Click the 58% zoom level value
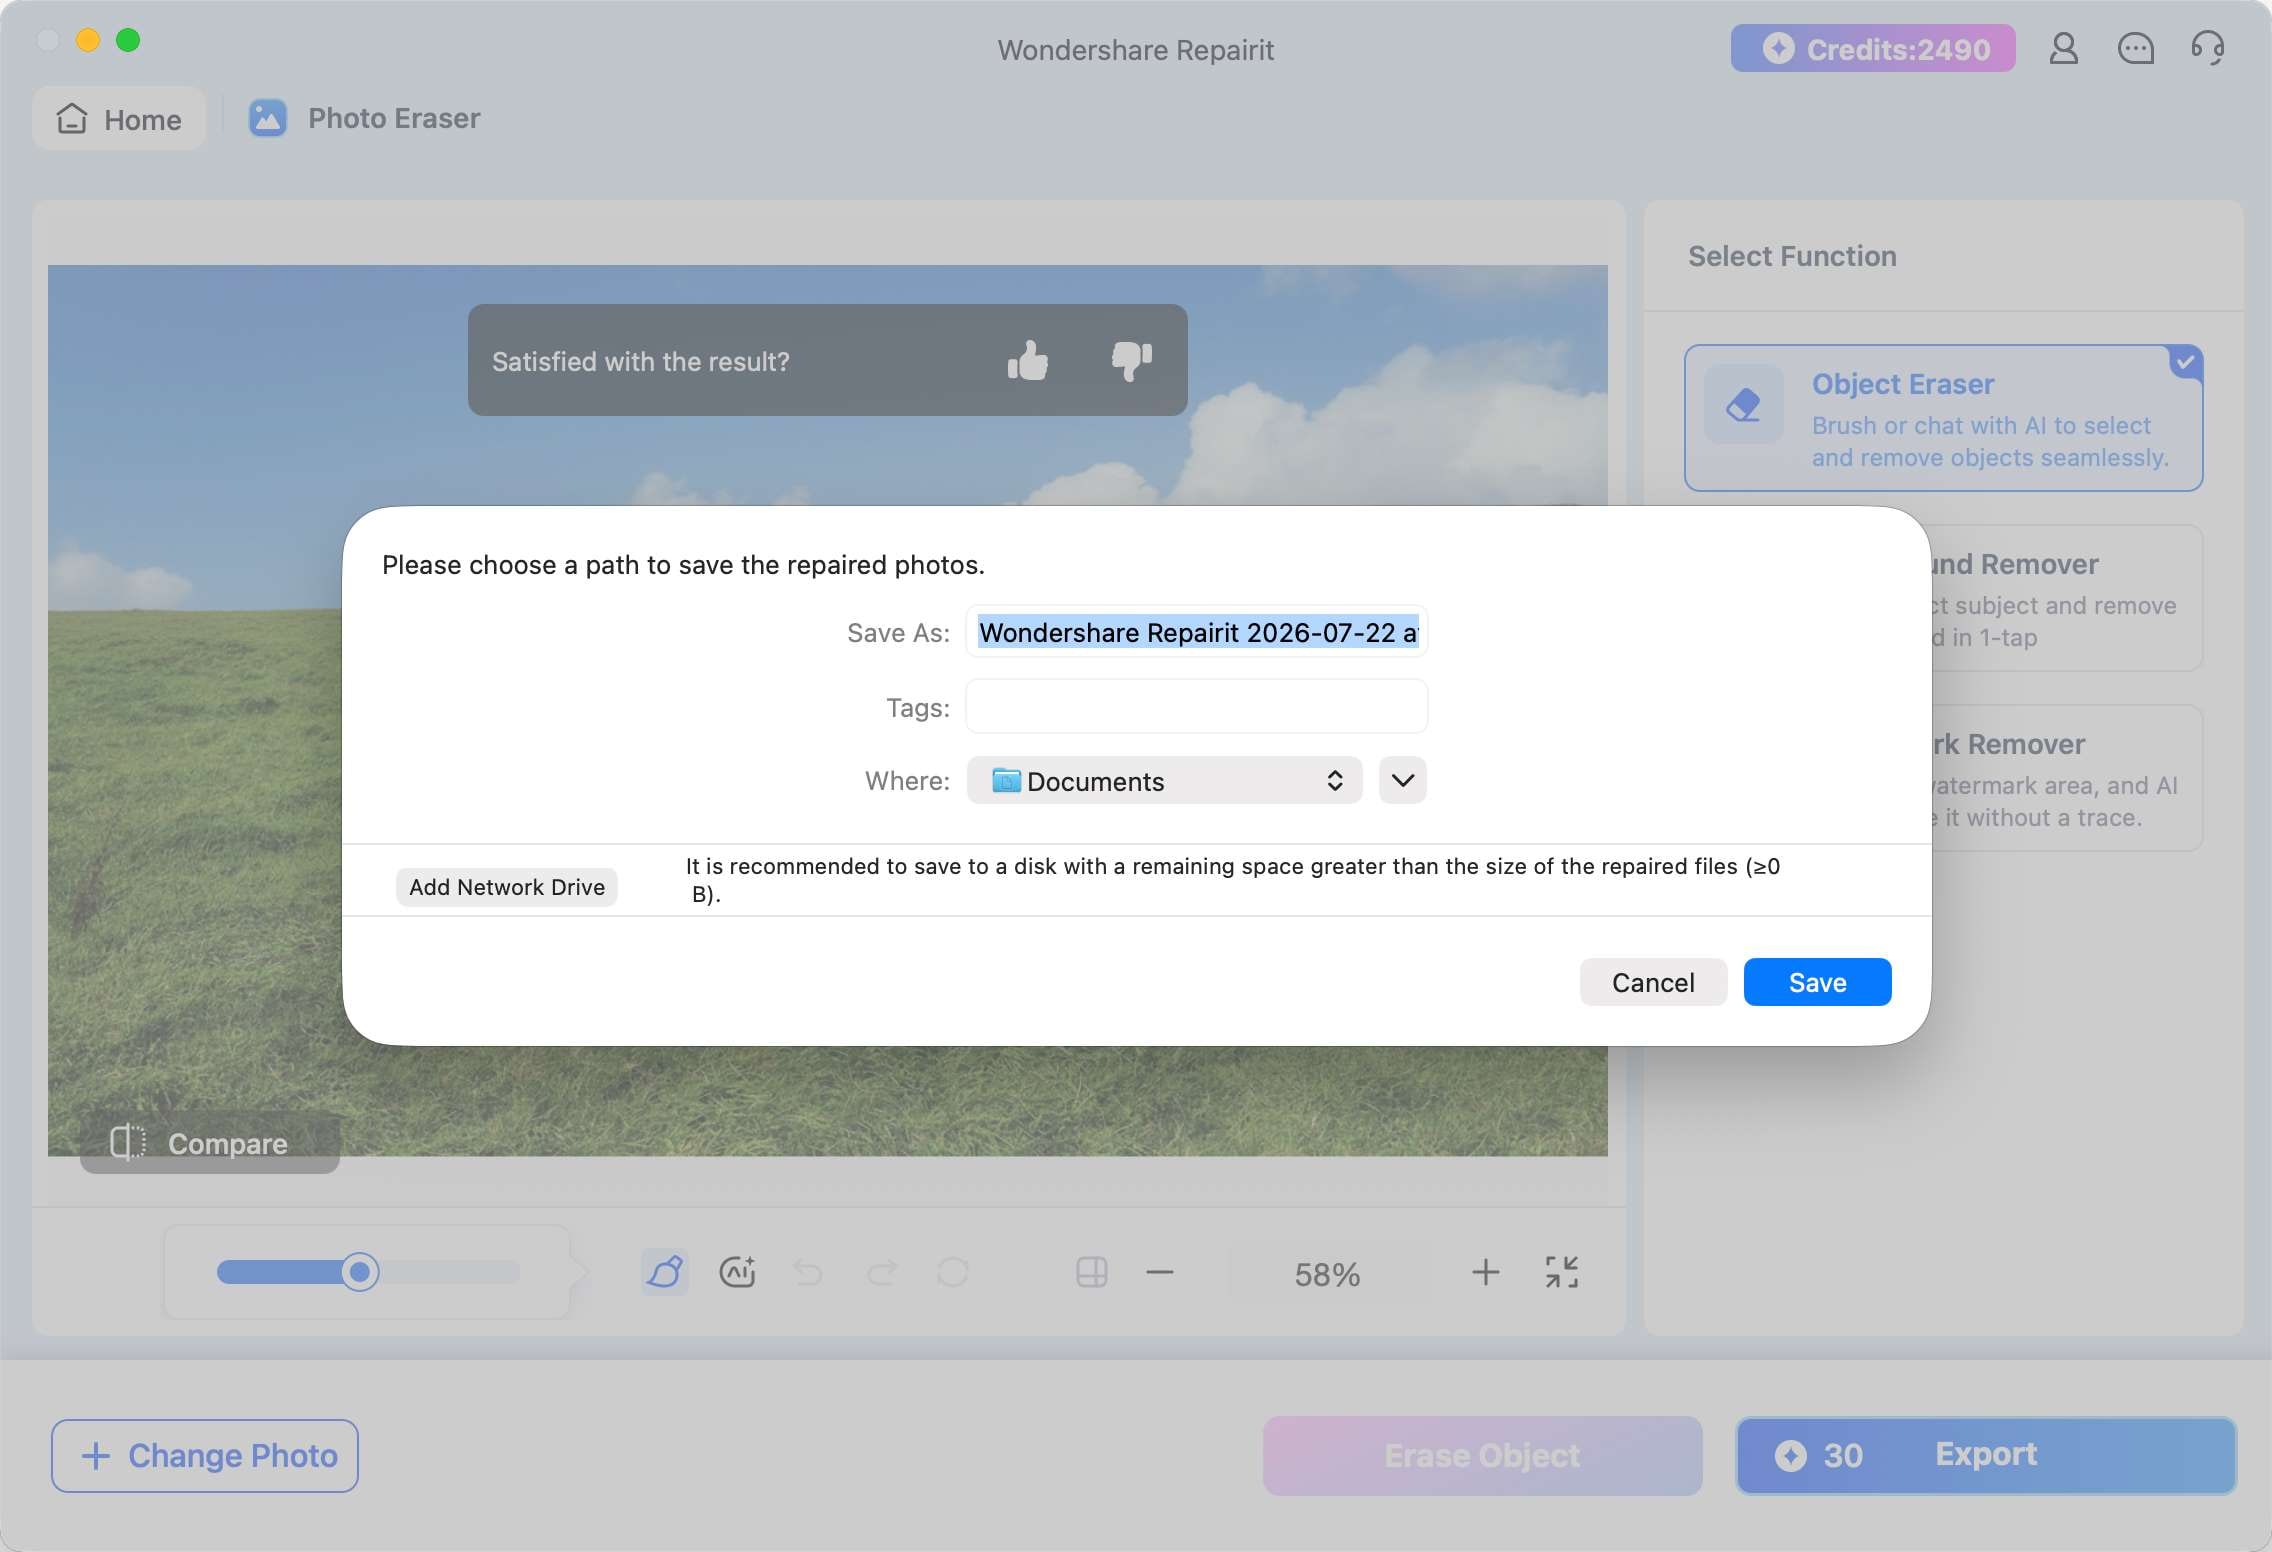The image size is (2272, 1552). [1327, 1274]
